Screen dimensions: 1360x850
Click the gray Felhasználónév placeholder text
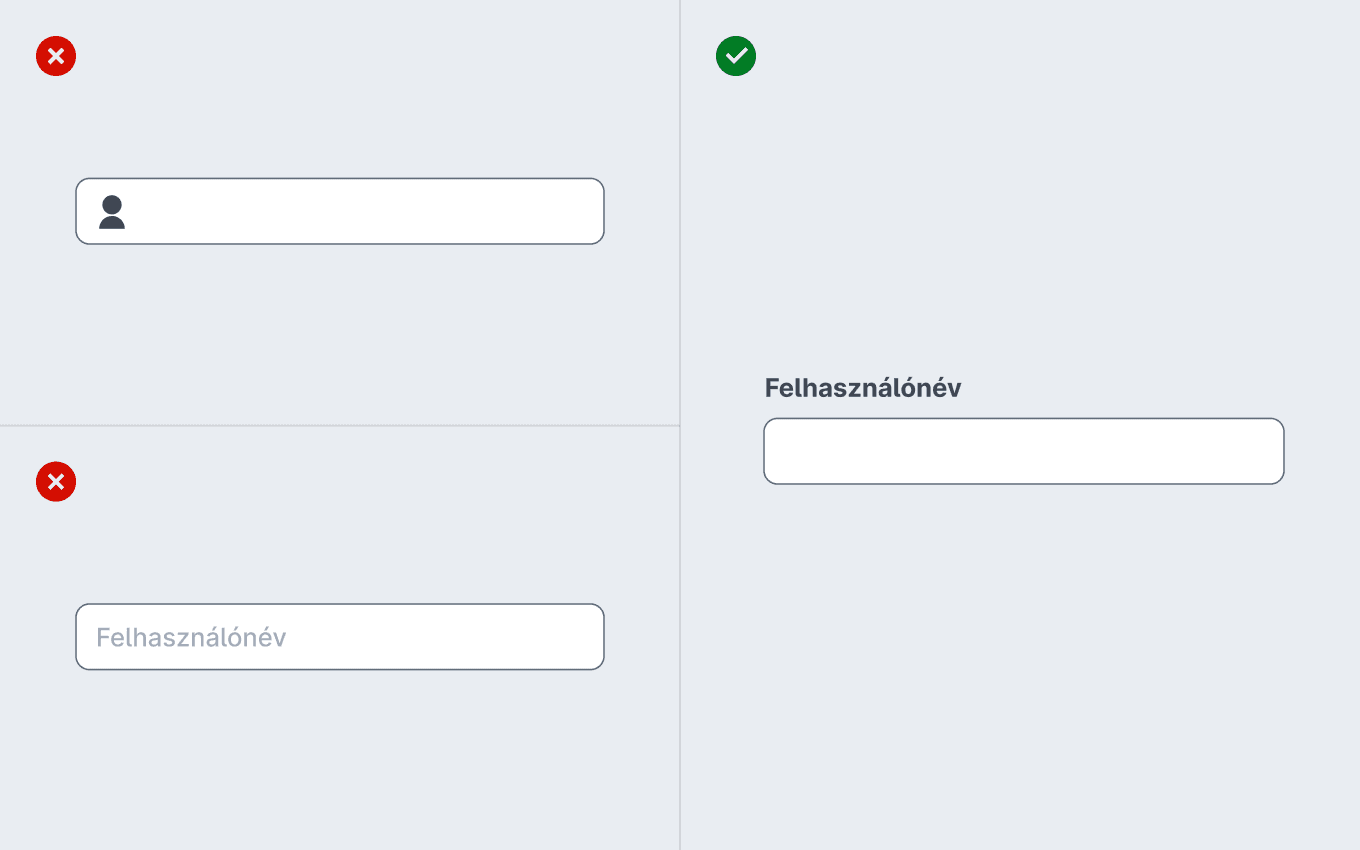tap(191, 637)
